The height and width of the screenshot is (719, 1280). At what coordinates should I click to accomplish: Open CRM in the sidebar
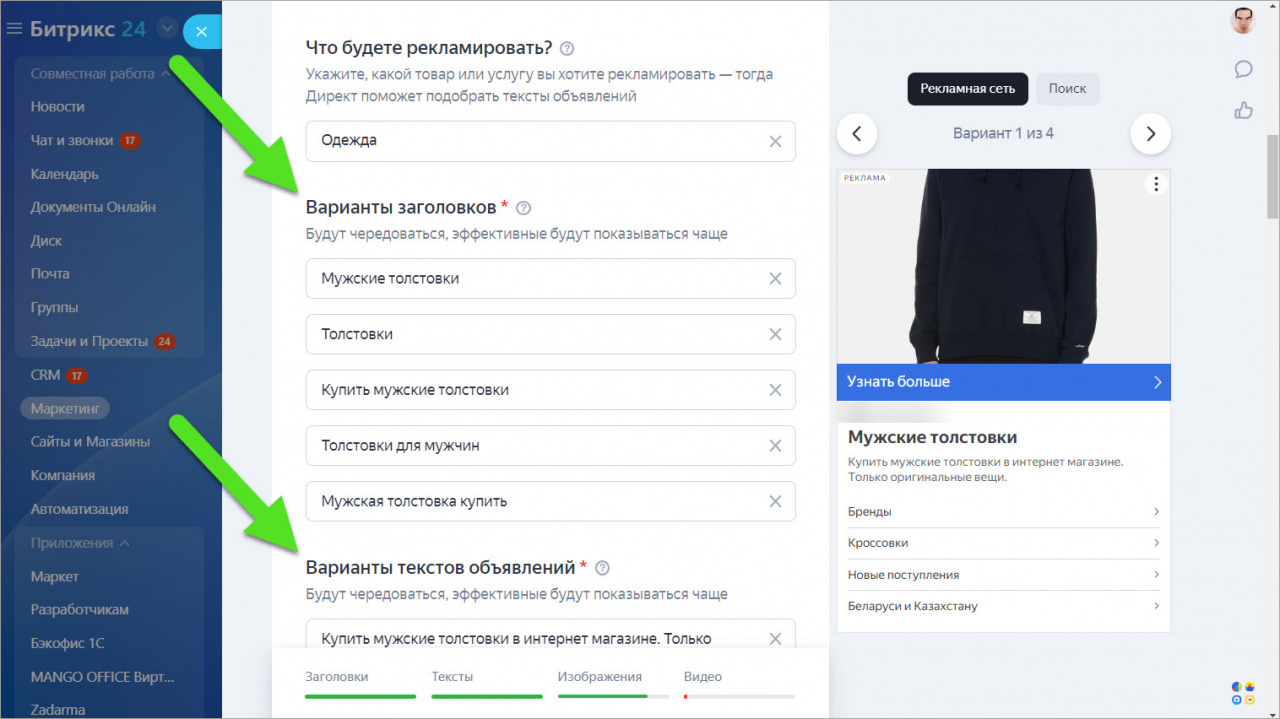[46, 375]
